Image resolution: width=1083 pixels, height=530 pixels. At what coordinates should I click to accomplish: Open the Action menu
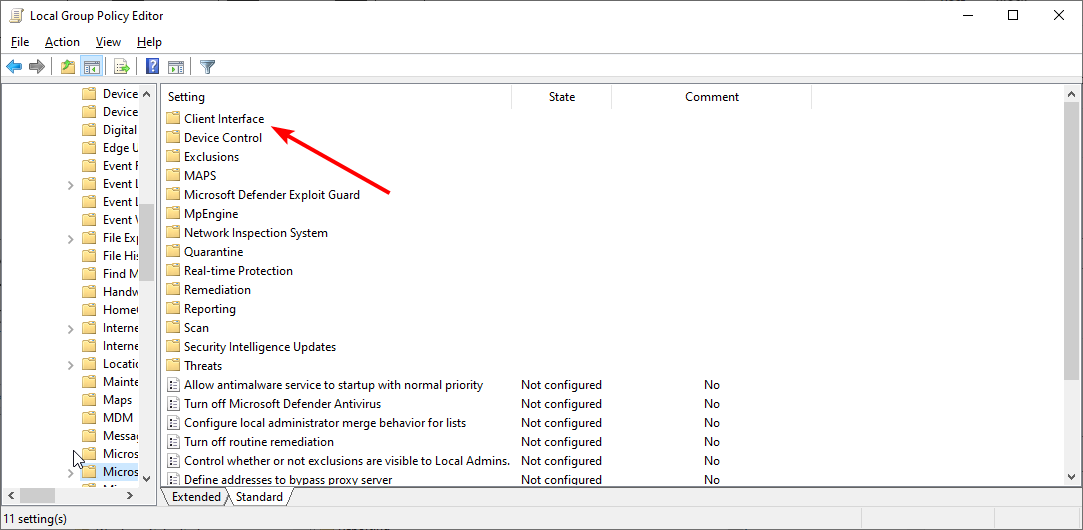click(x=62, y=42)
